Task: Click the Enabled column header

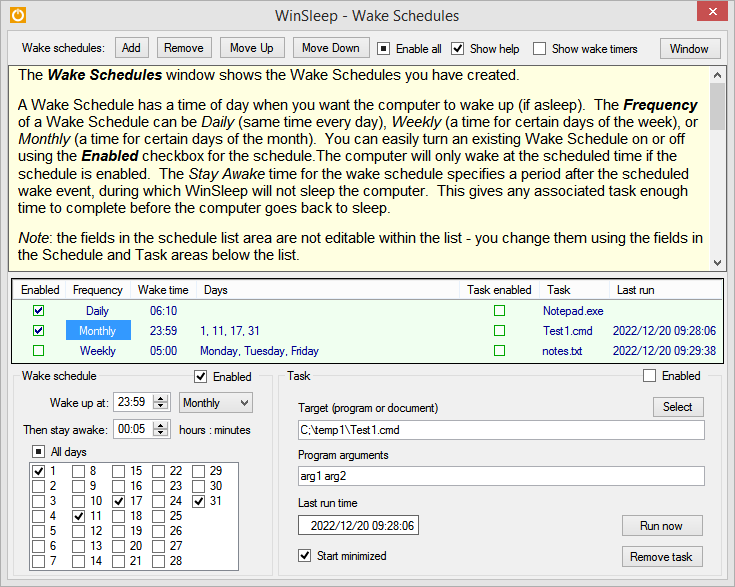Action: [40, 290]
